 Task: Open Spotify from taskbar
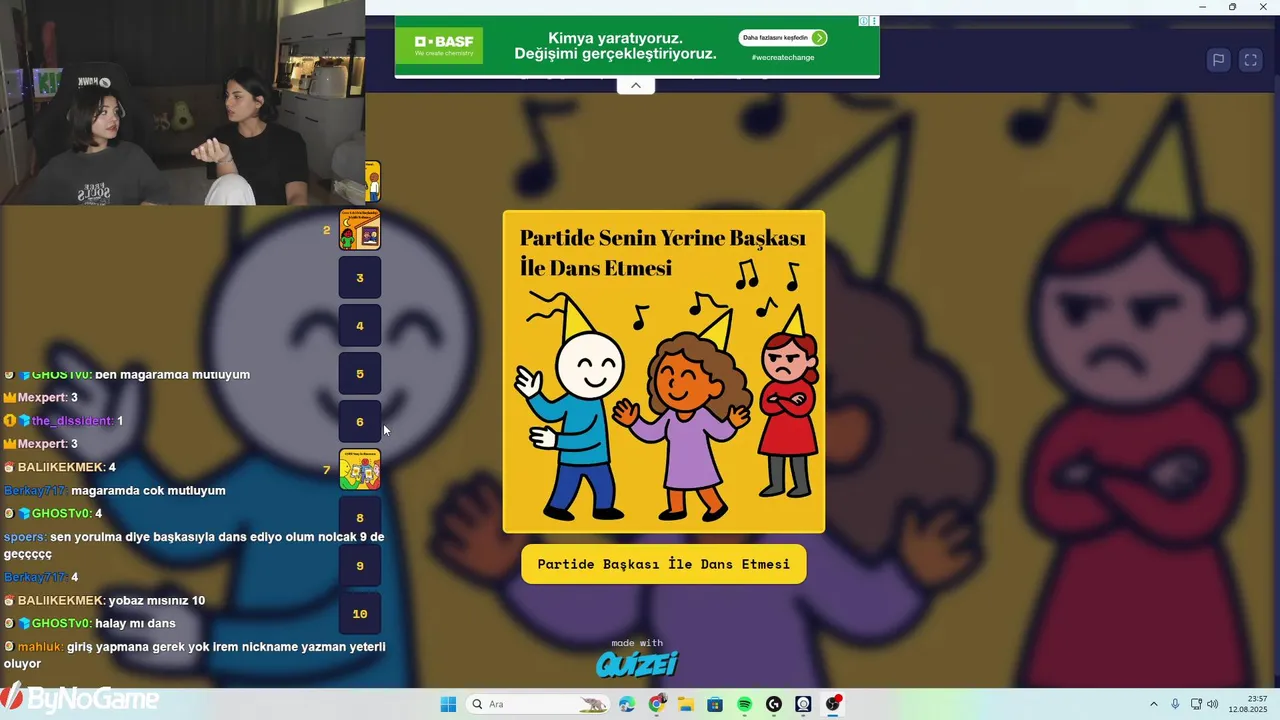[x=744, y=704]
